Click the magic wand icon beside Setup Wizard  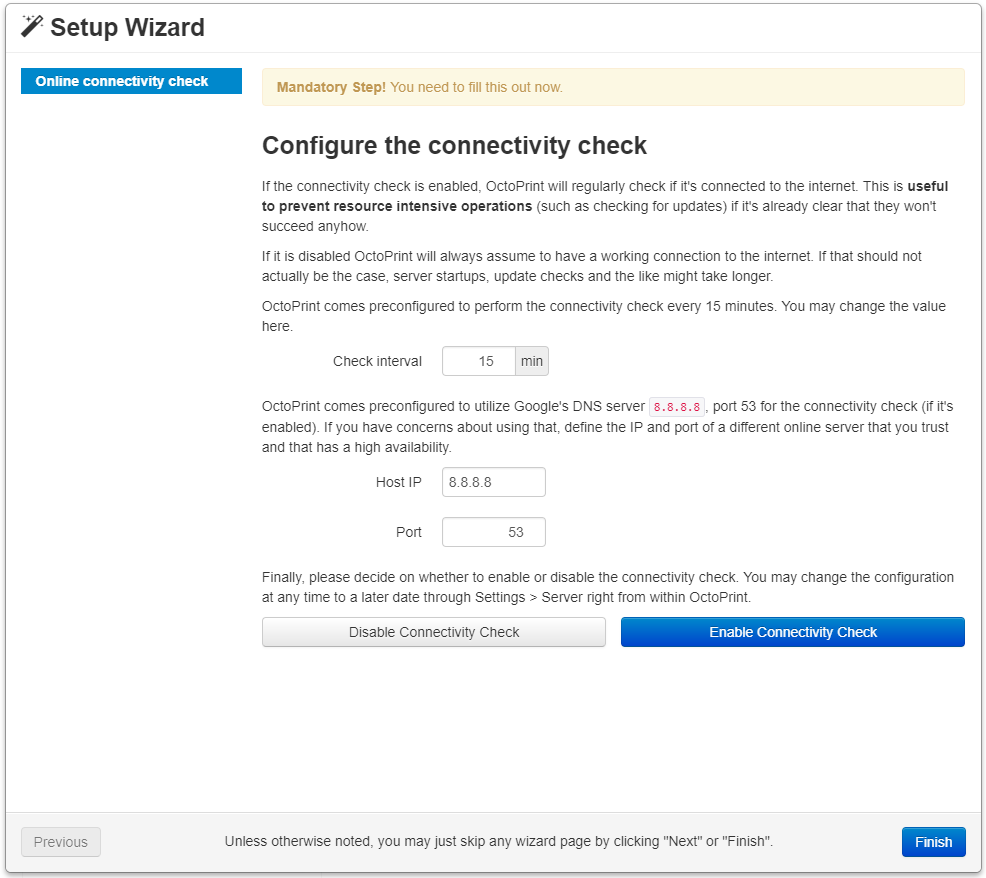tap(31, 26)
